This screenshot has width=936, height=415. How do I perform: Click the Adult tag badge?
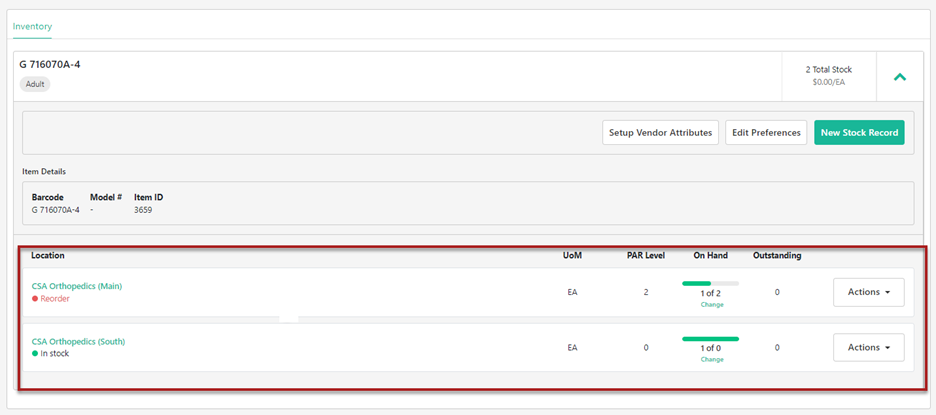tap(35, 85)
